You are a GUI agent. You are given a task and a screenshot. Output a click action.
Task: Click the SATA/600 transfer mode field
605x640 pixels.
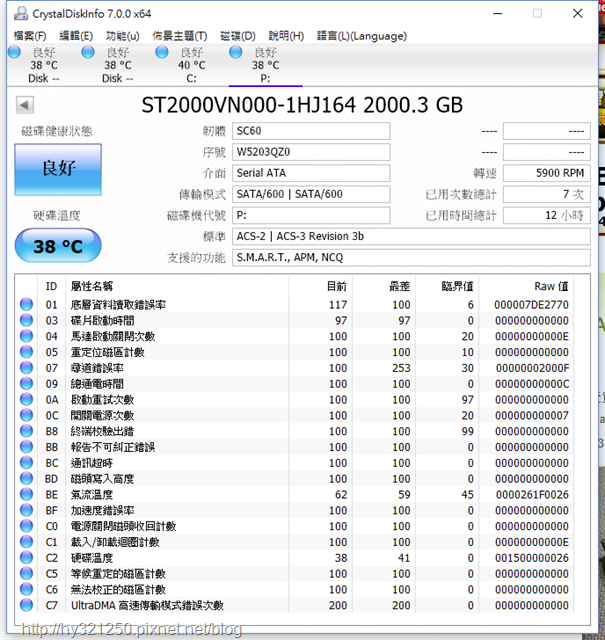coord(311,194)
